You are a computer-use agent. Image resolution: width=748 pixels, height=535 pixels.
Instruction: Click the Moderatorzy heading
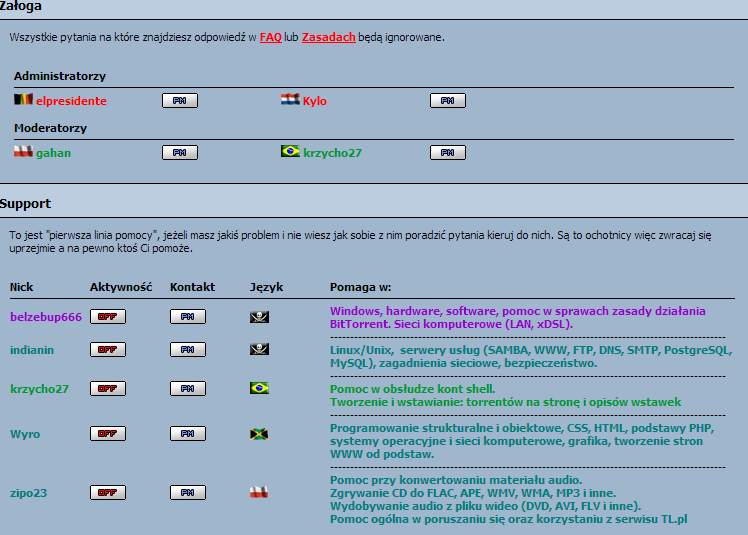point(51,128)
